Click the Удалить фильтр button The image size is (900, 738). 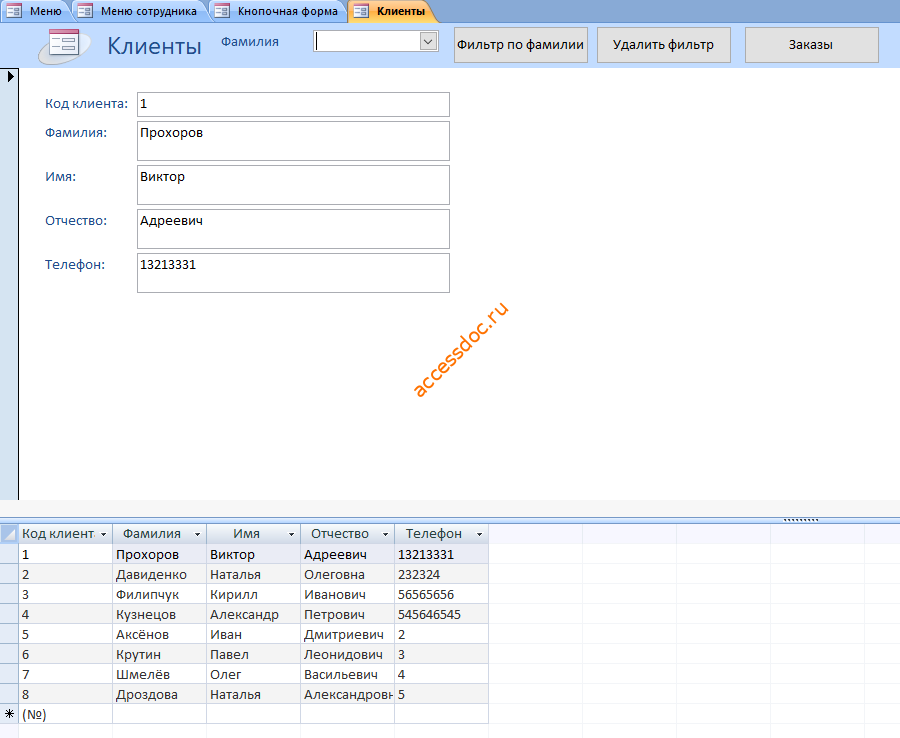click(x=664, y=45)
